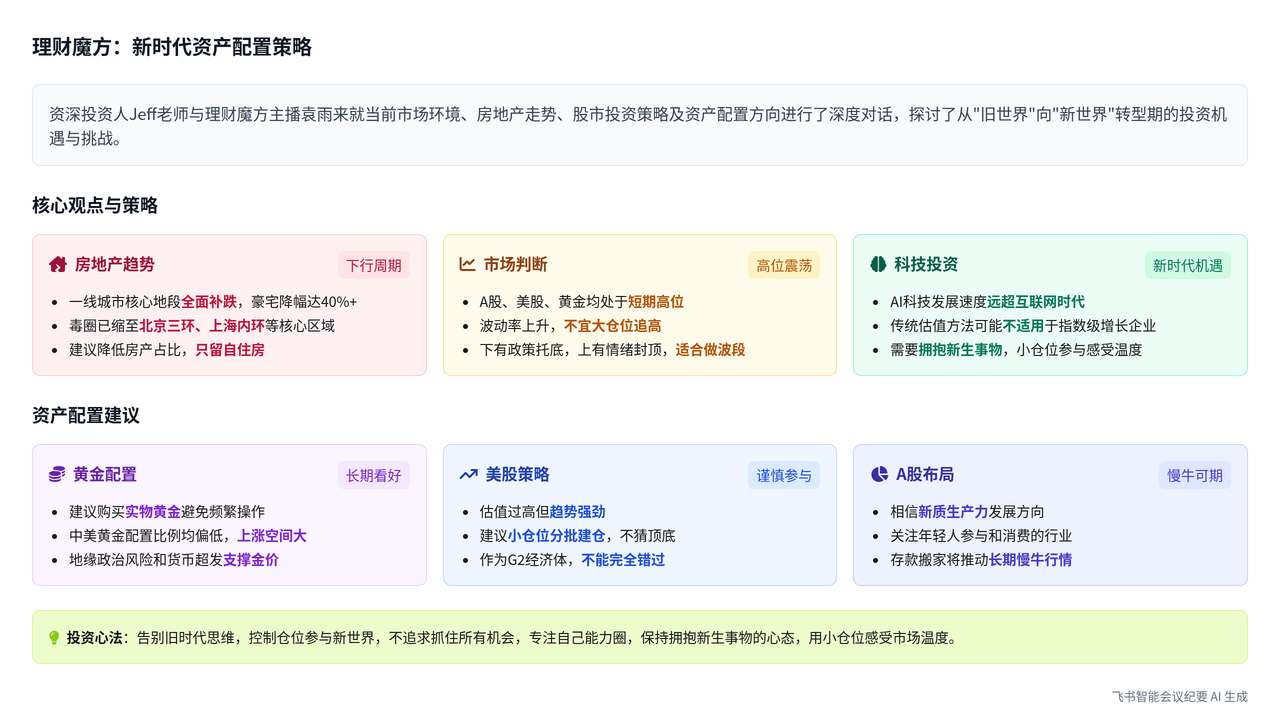Click the 飞书智能会议纪要 AI 生成 footer text

tap(1179, 696)
